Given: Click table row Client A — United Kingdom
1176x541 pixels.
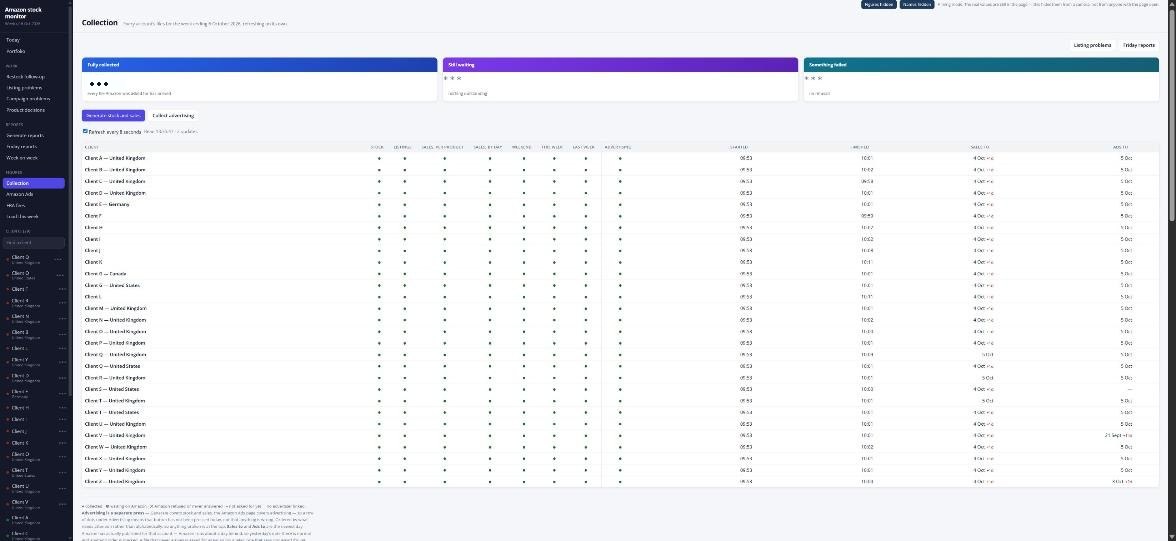Looking at the screenshot, I should point(620,158).
